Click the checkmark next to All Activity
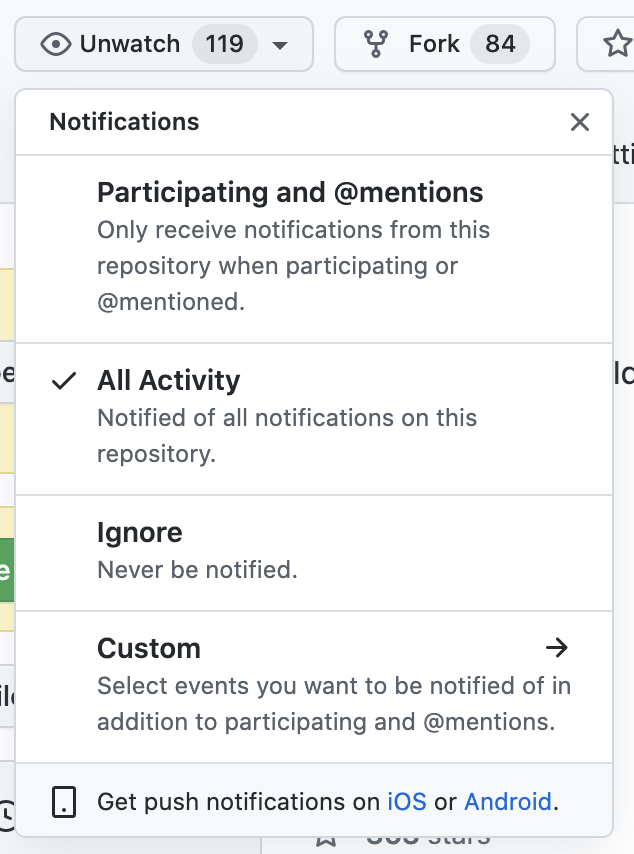Viewport: 634px width, 854px height. [x=65, y=380]
